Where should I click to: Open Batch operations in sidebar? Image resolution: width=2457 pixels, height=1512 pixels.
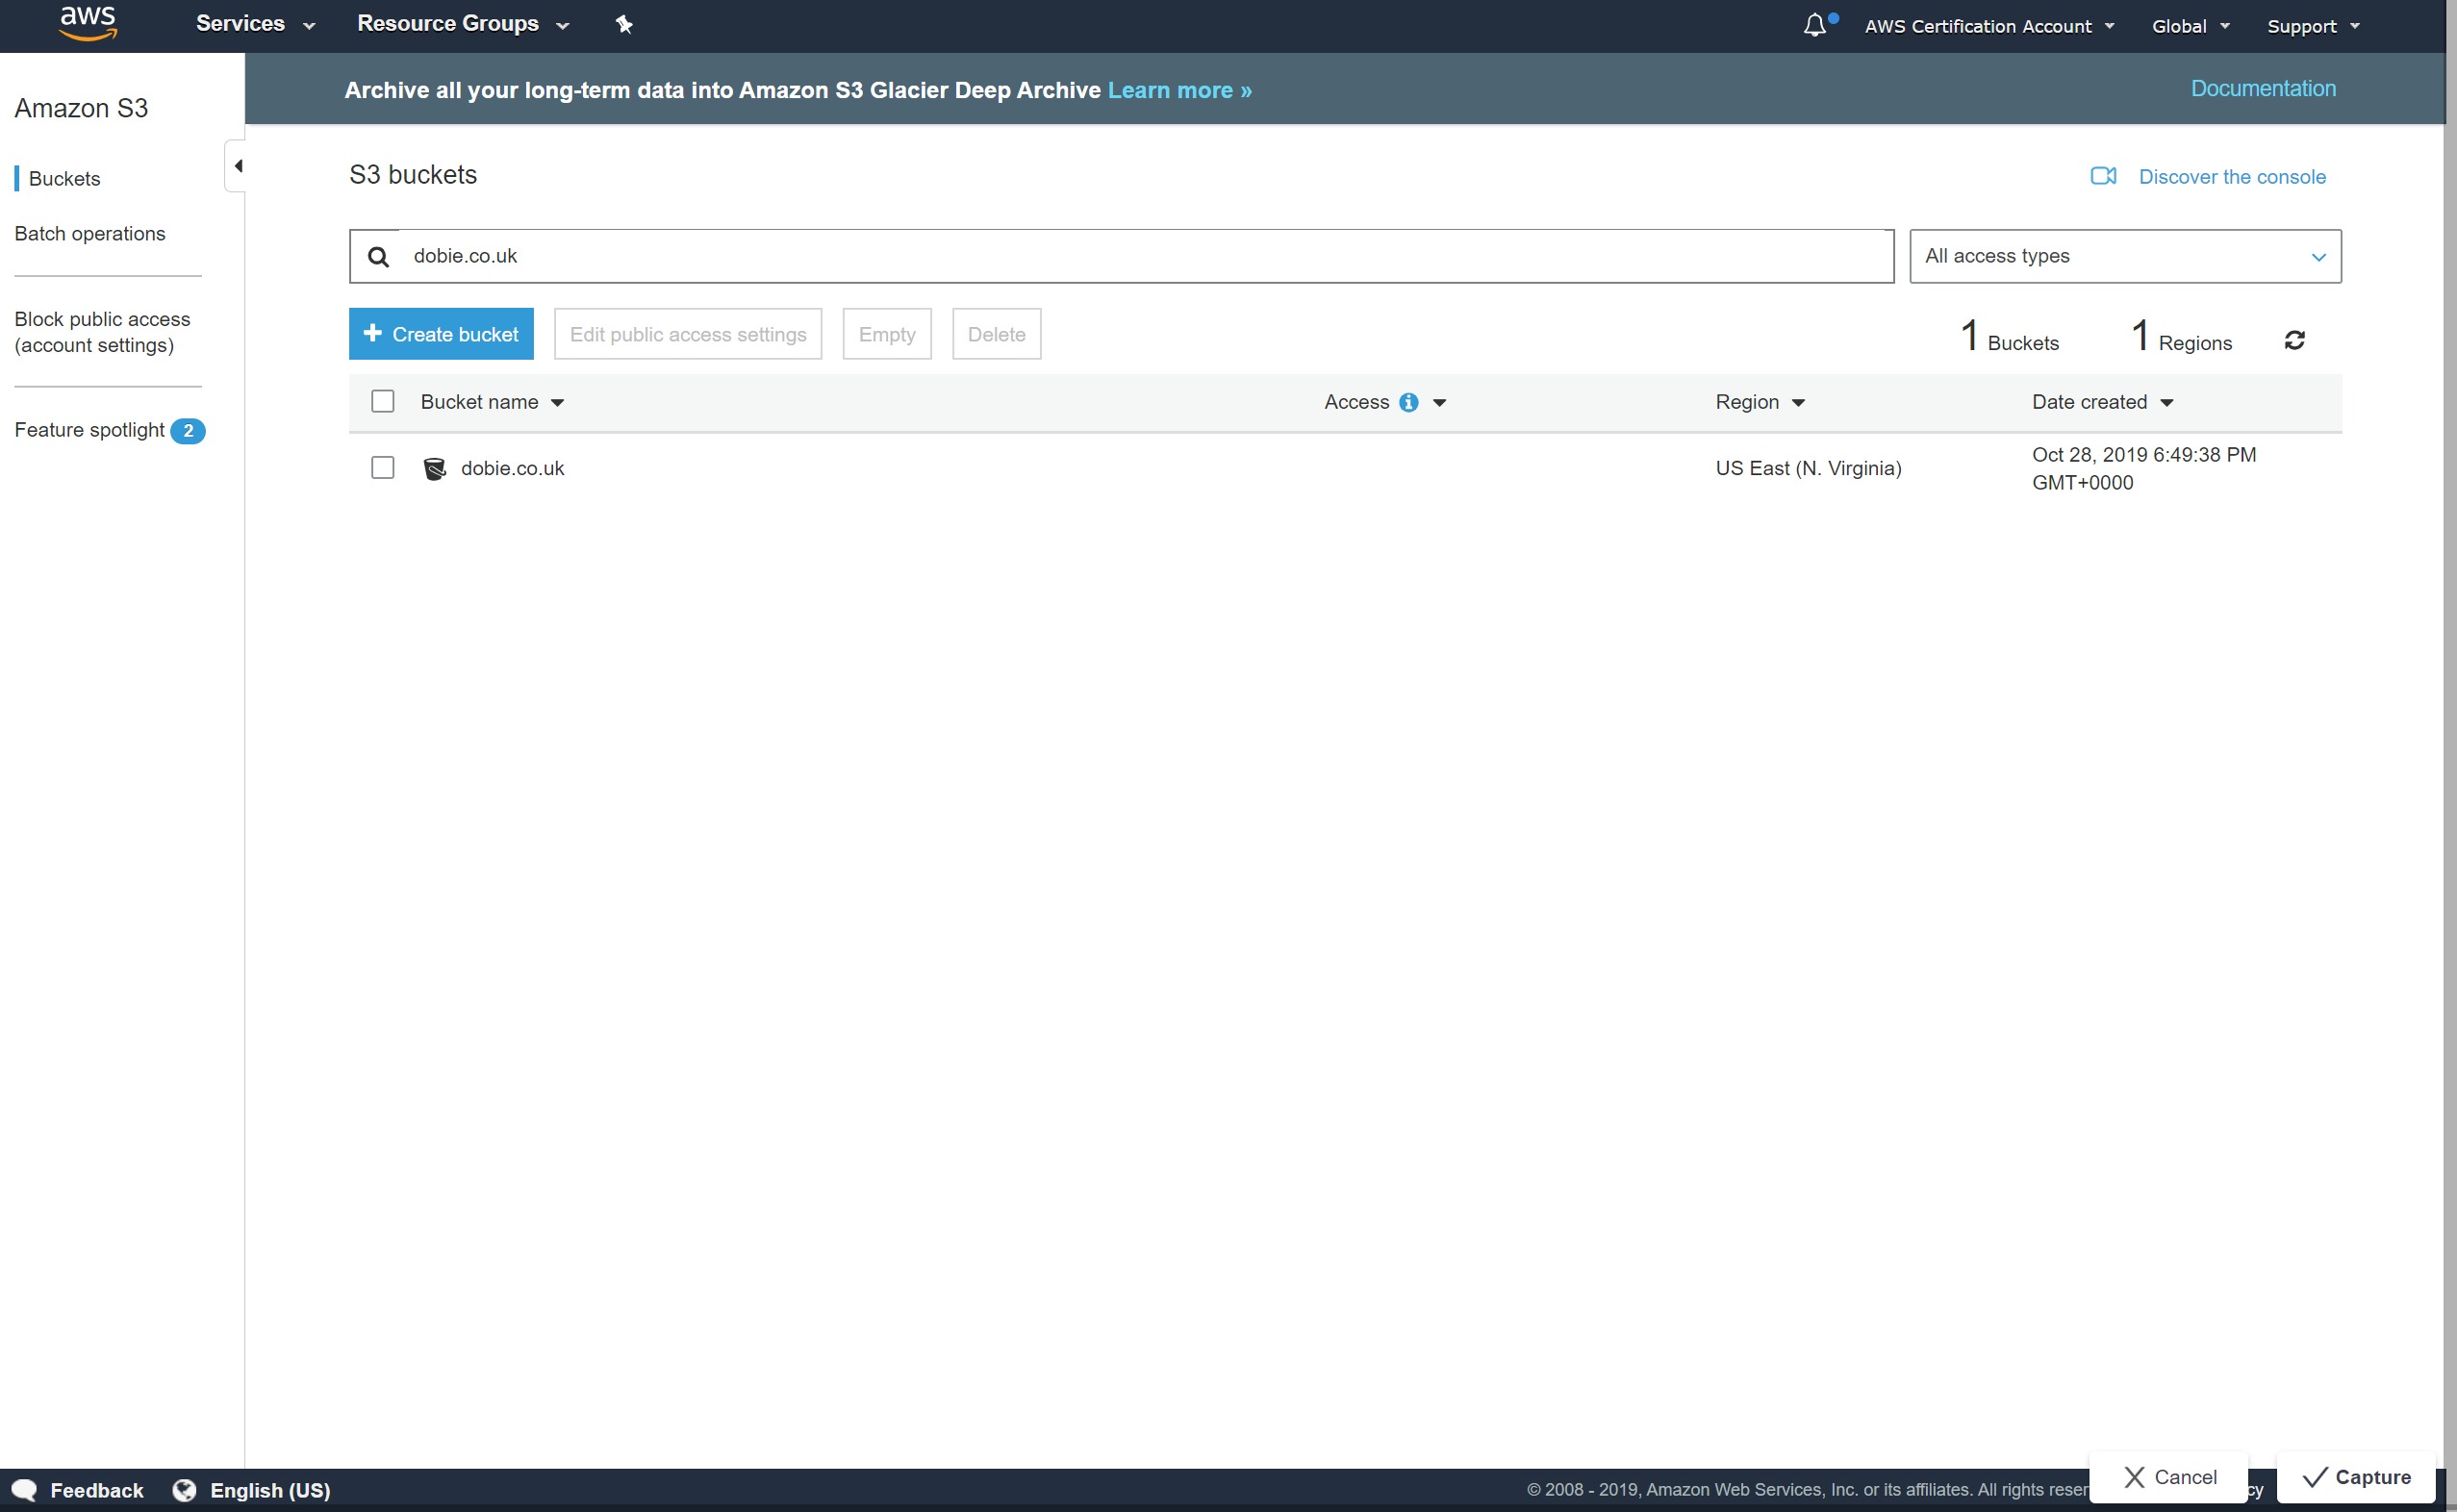pyautogui.click(x=90, y=233)
